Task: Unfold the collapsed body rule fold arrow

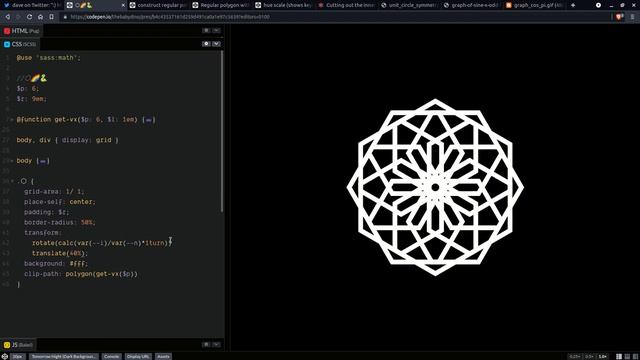Action: (11, 161)
